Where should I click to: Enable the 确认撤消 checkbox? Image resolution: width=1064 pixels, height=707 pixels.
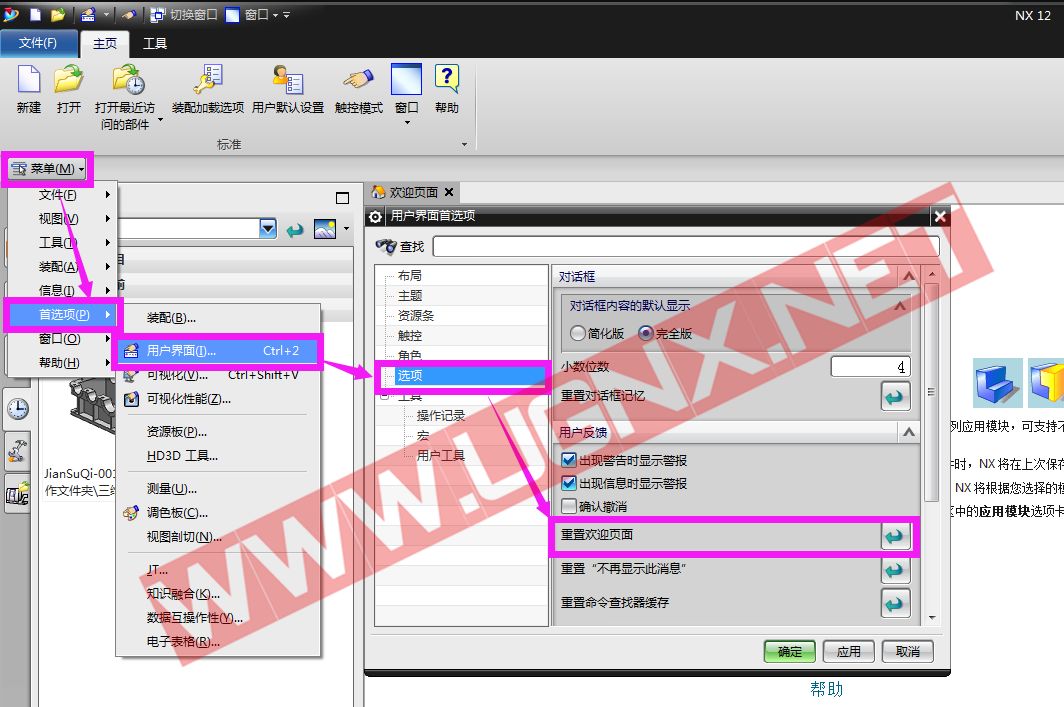(x=569, y=506)
